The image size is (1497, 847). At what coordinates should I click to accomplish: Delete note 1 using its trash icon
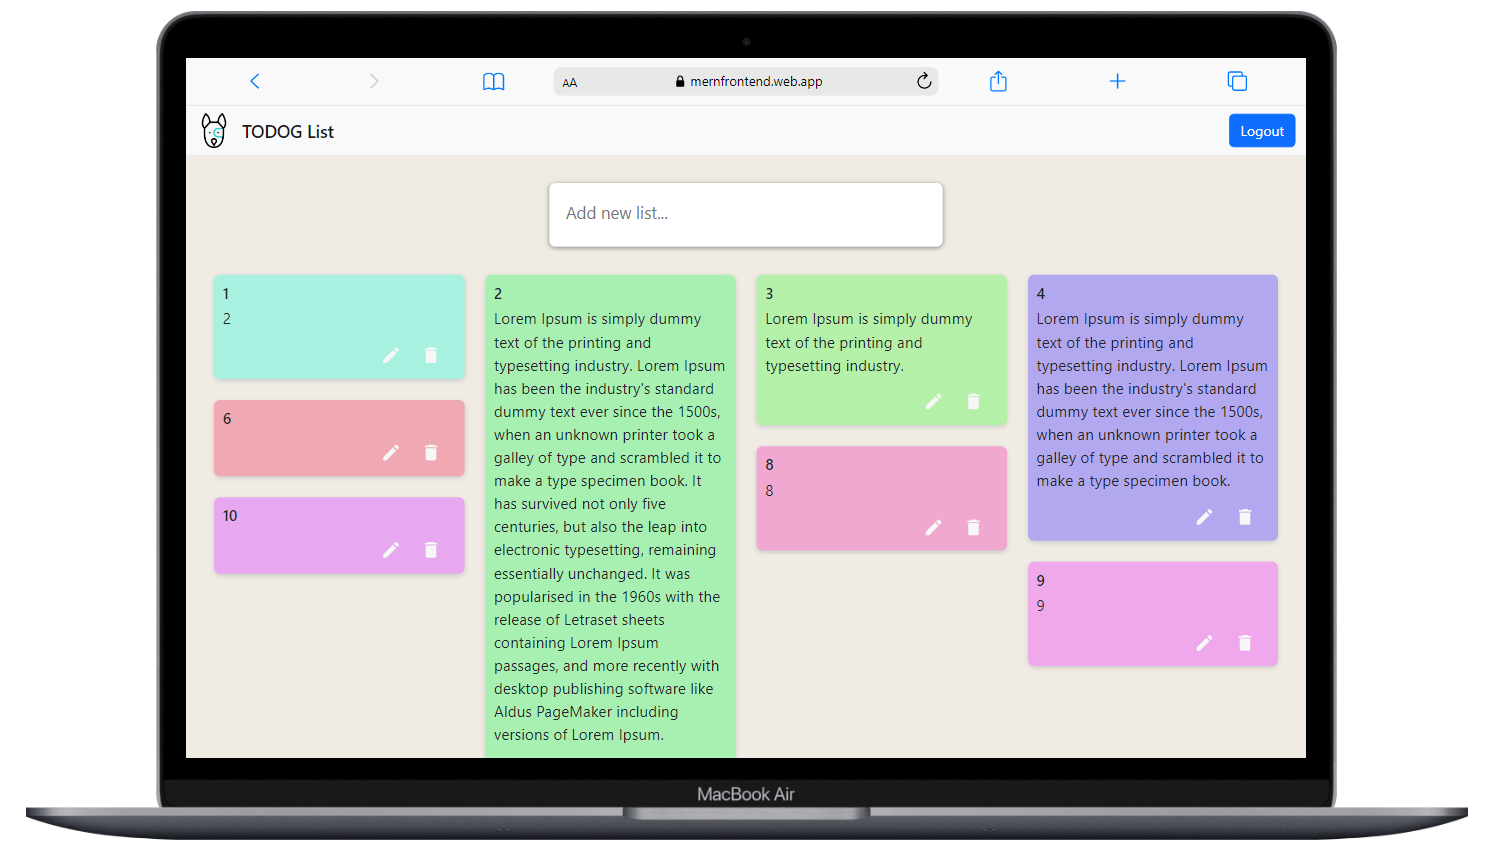pyautogui.click(x=431, y=355)
